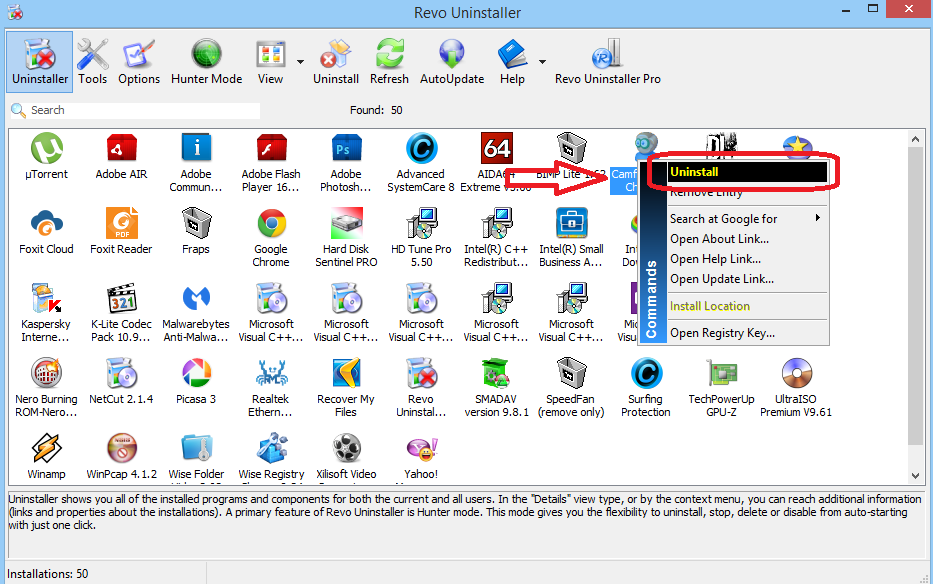Image resolution: width=933 pixels, height=584 pixels.
Task: Expand the Help dropdown arrow
Action: click(542, 62)
